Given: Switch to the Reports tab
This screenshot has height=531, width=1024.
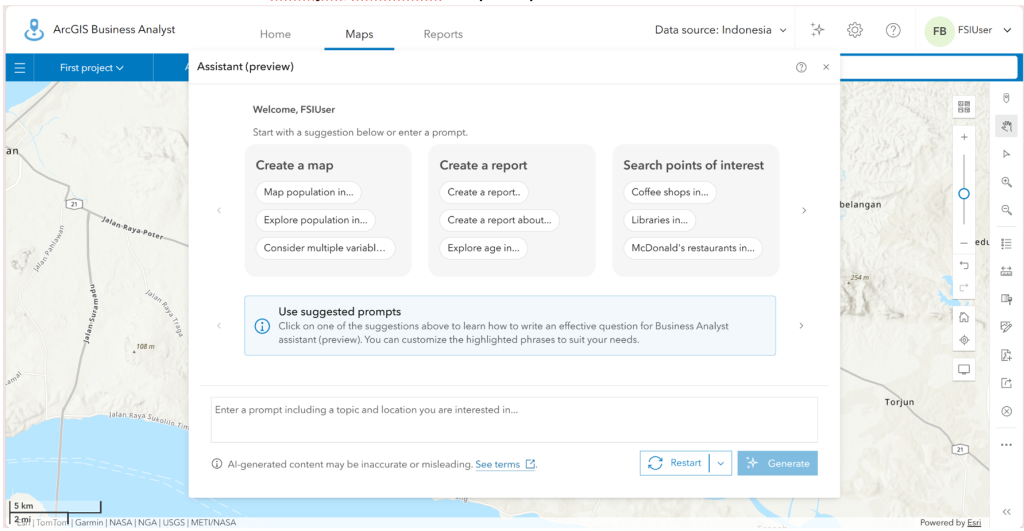Looking at the screenshot, I should click(443, 34).
